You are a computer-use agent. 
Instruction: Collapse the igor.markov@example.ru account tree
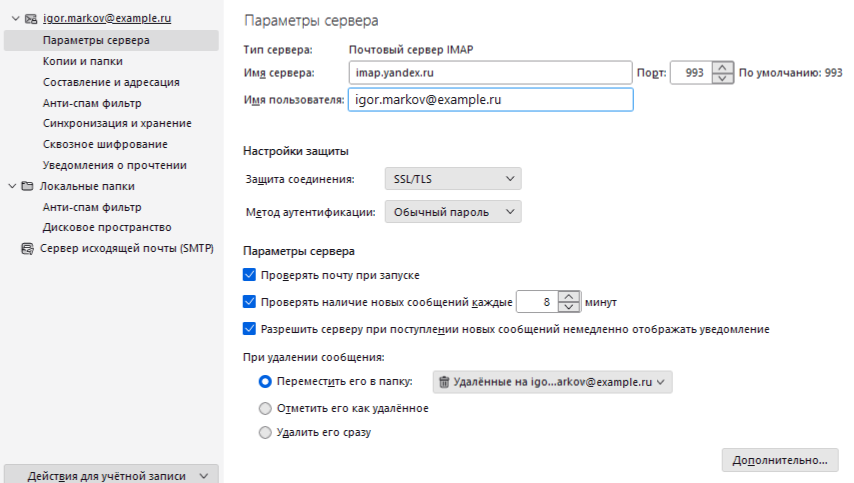(11, 20)
